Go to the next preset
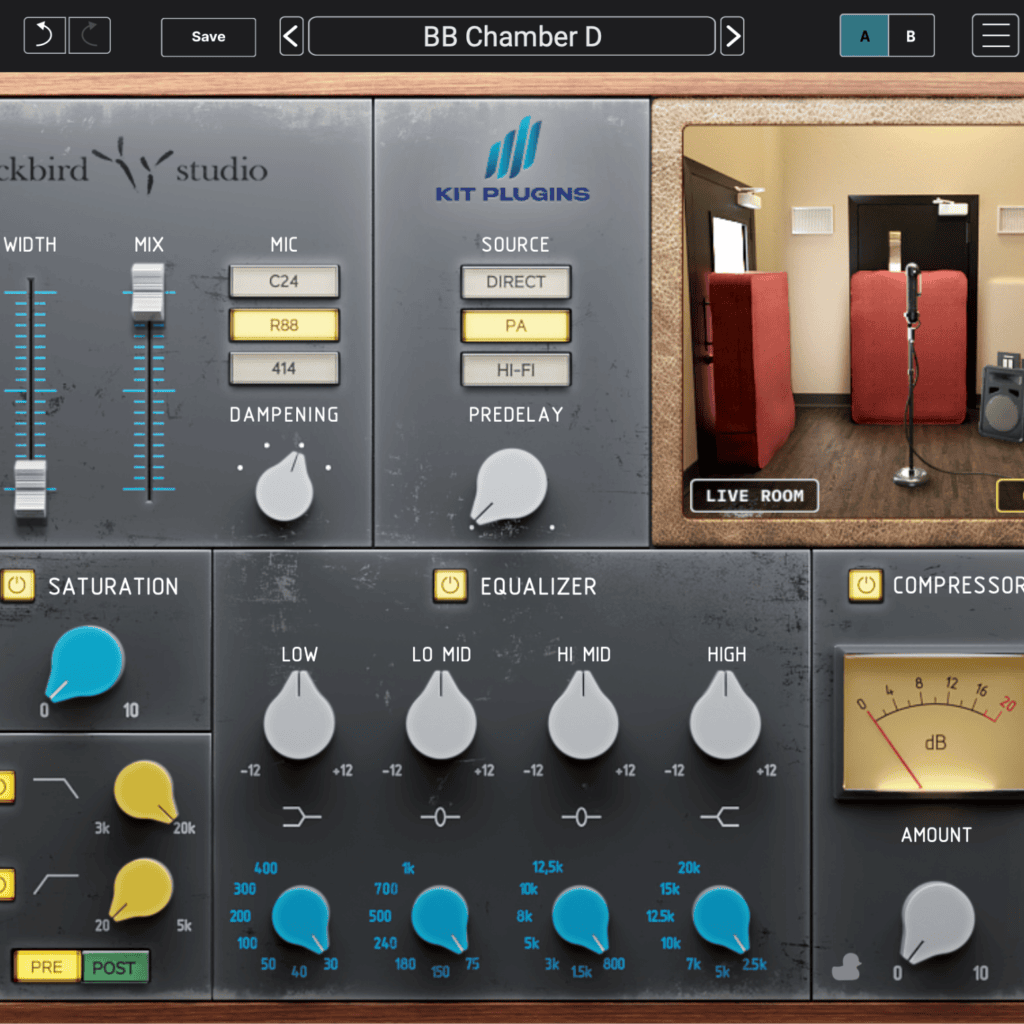Screen dimensions: 1024x1024 (732, 37)
